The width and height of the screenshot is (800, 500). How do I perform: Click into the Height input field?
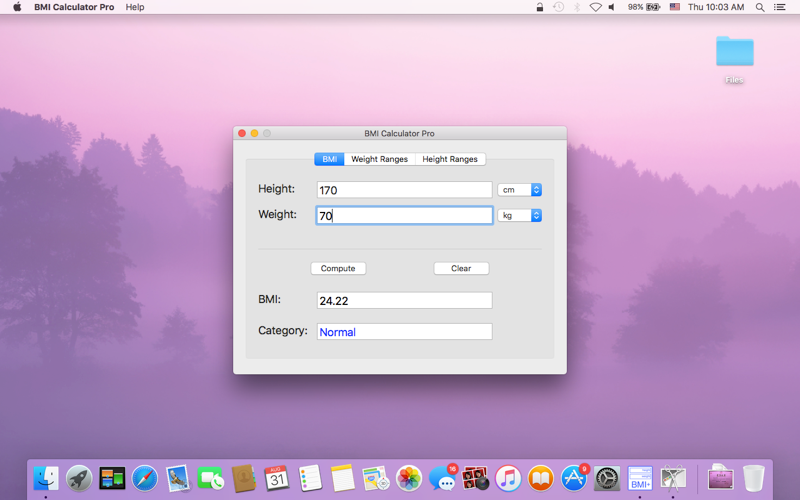point(404,190)
